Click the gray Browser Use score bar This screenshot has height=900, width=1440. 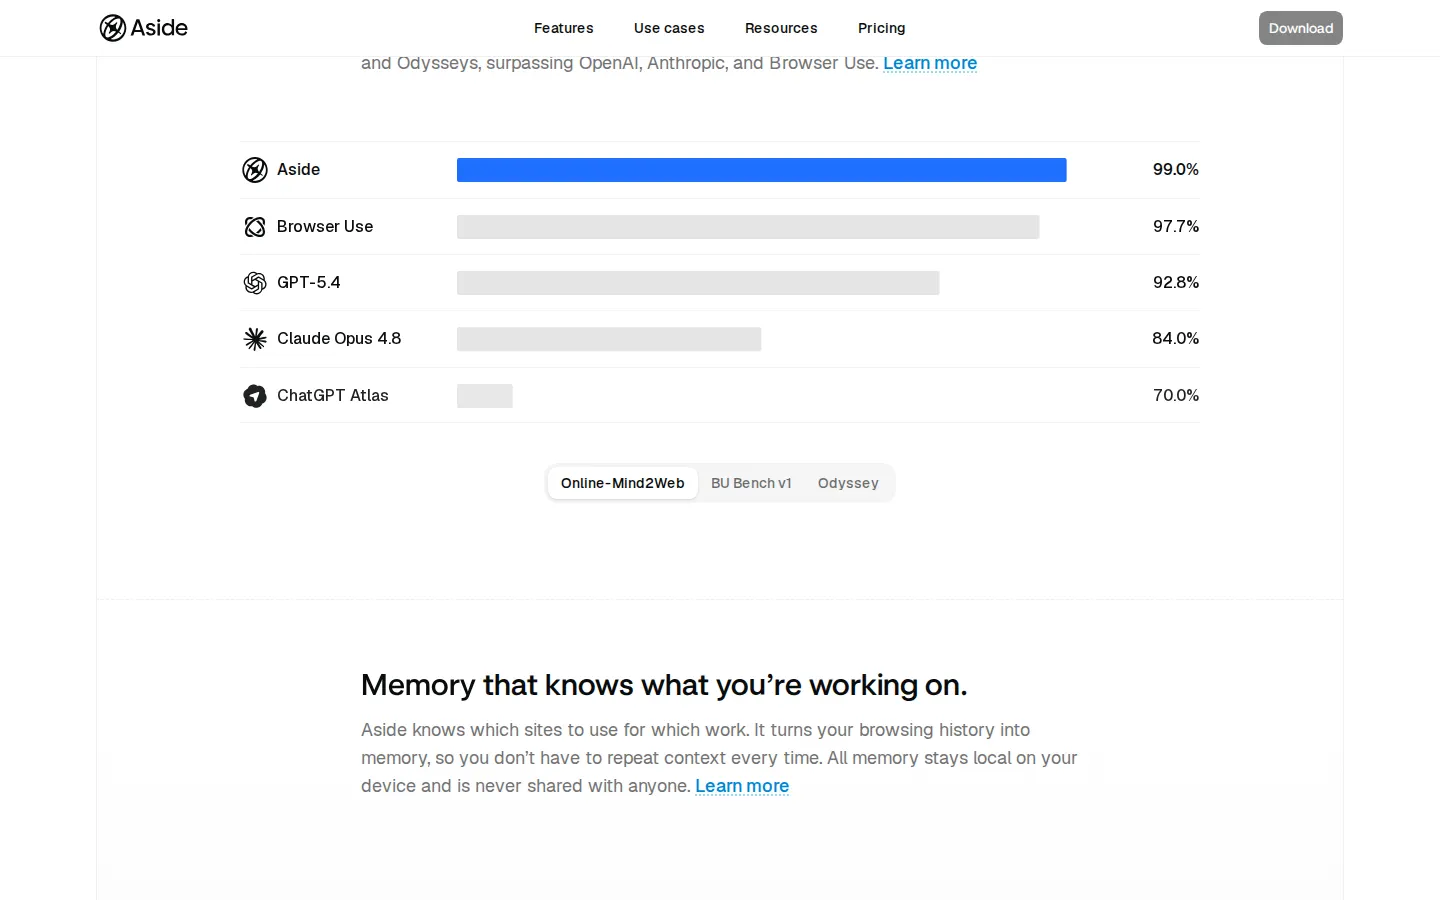tap(748, 227)
